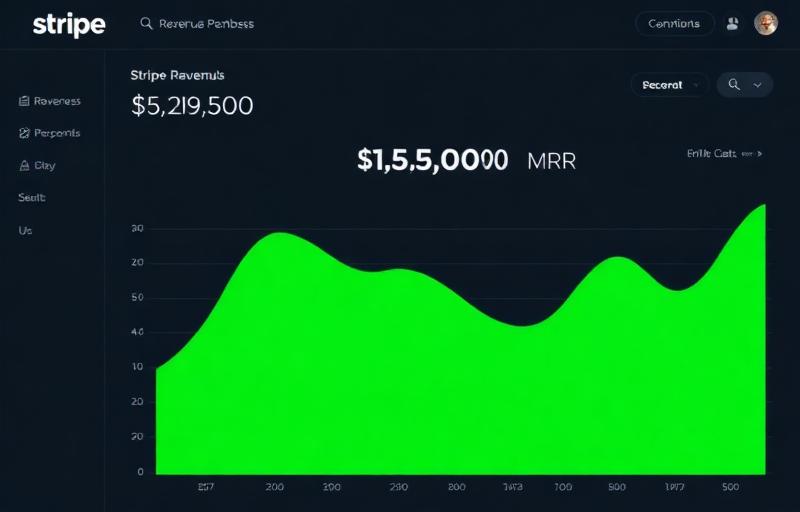Click the Stripe logo
This screenshot has height=512, width=800.
(69, 24)
